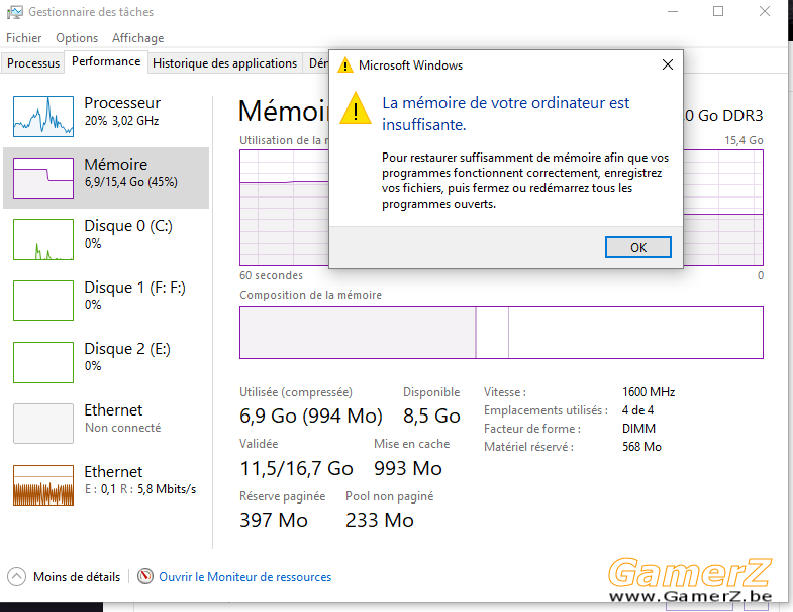The height and width of the screenshot is (612, 793).
Task: Switch to Historique des applications tab
Action: pyautogui.click(x=225, y=63)
